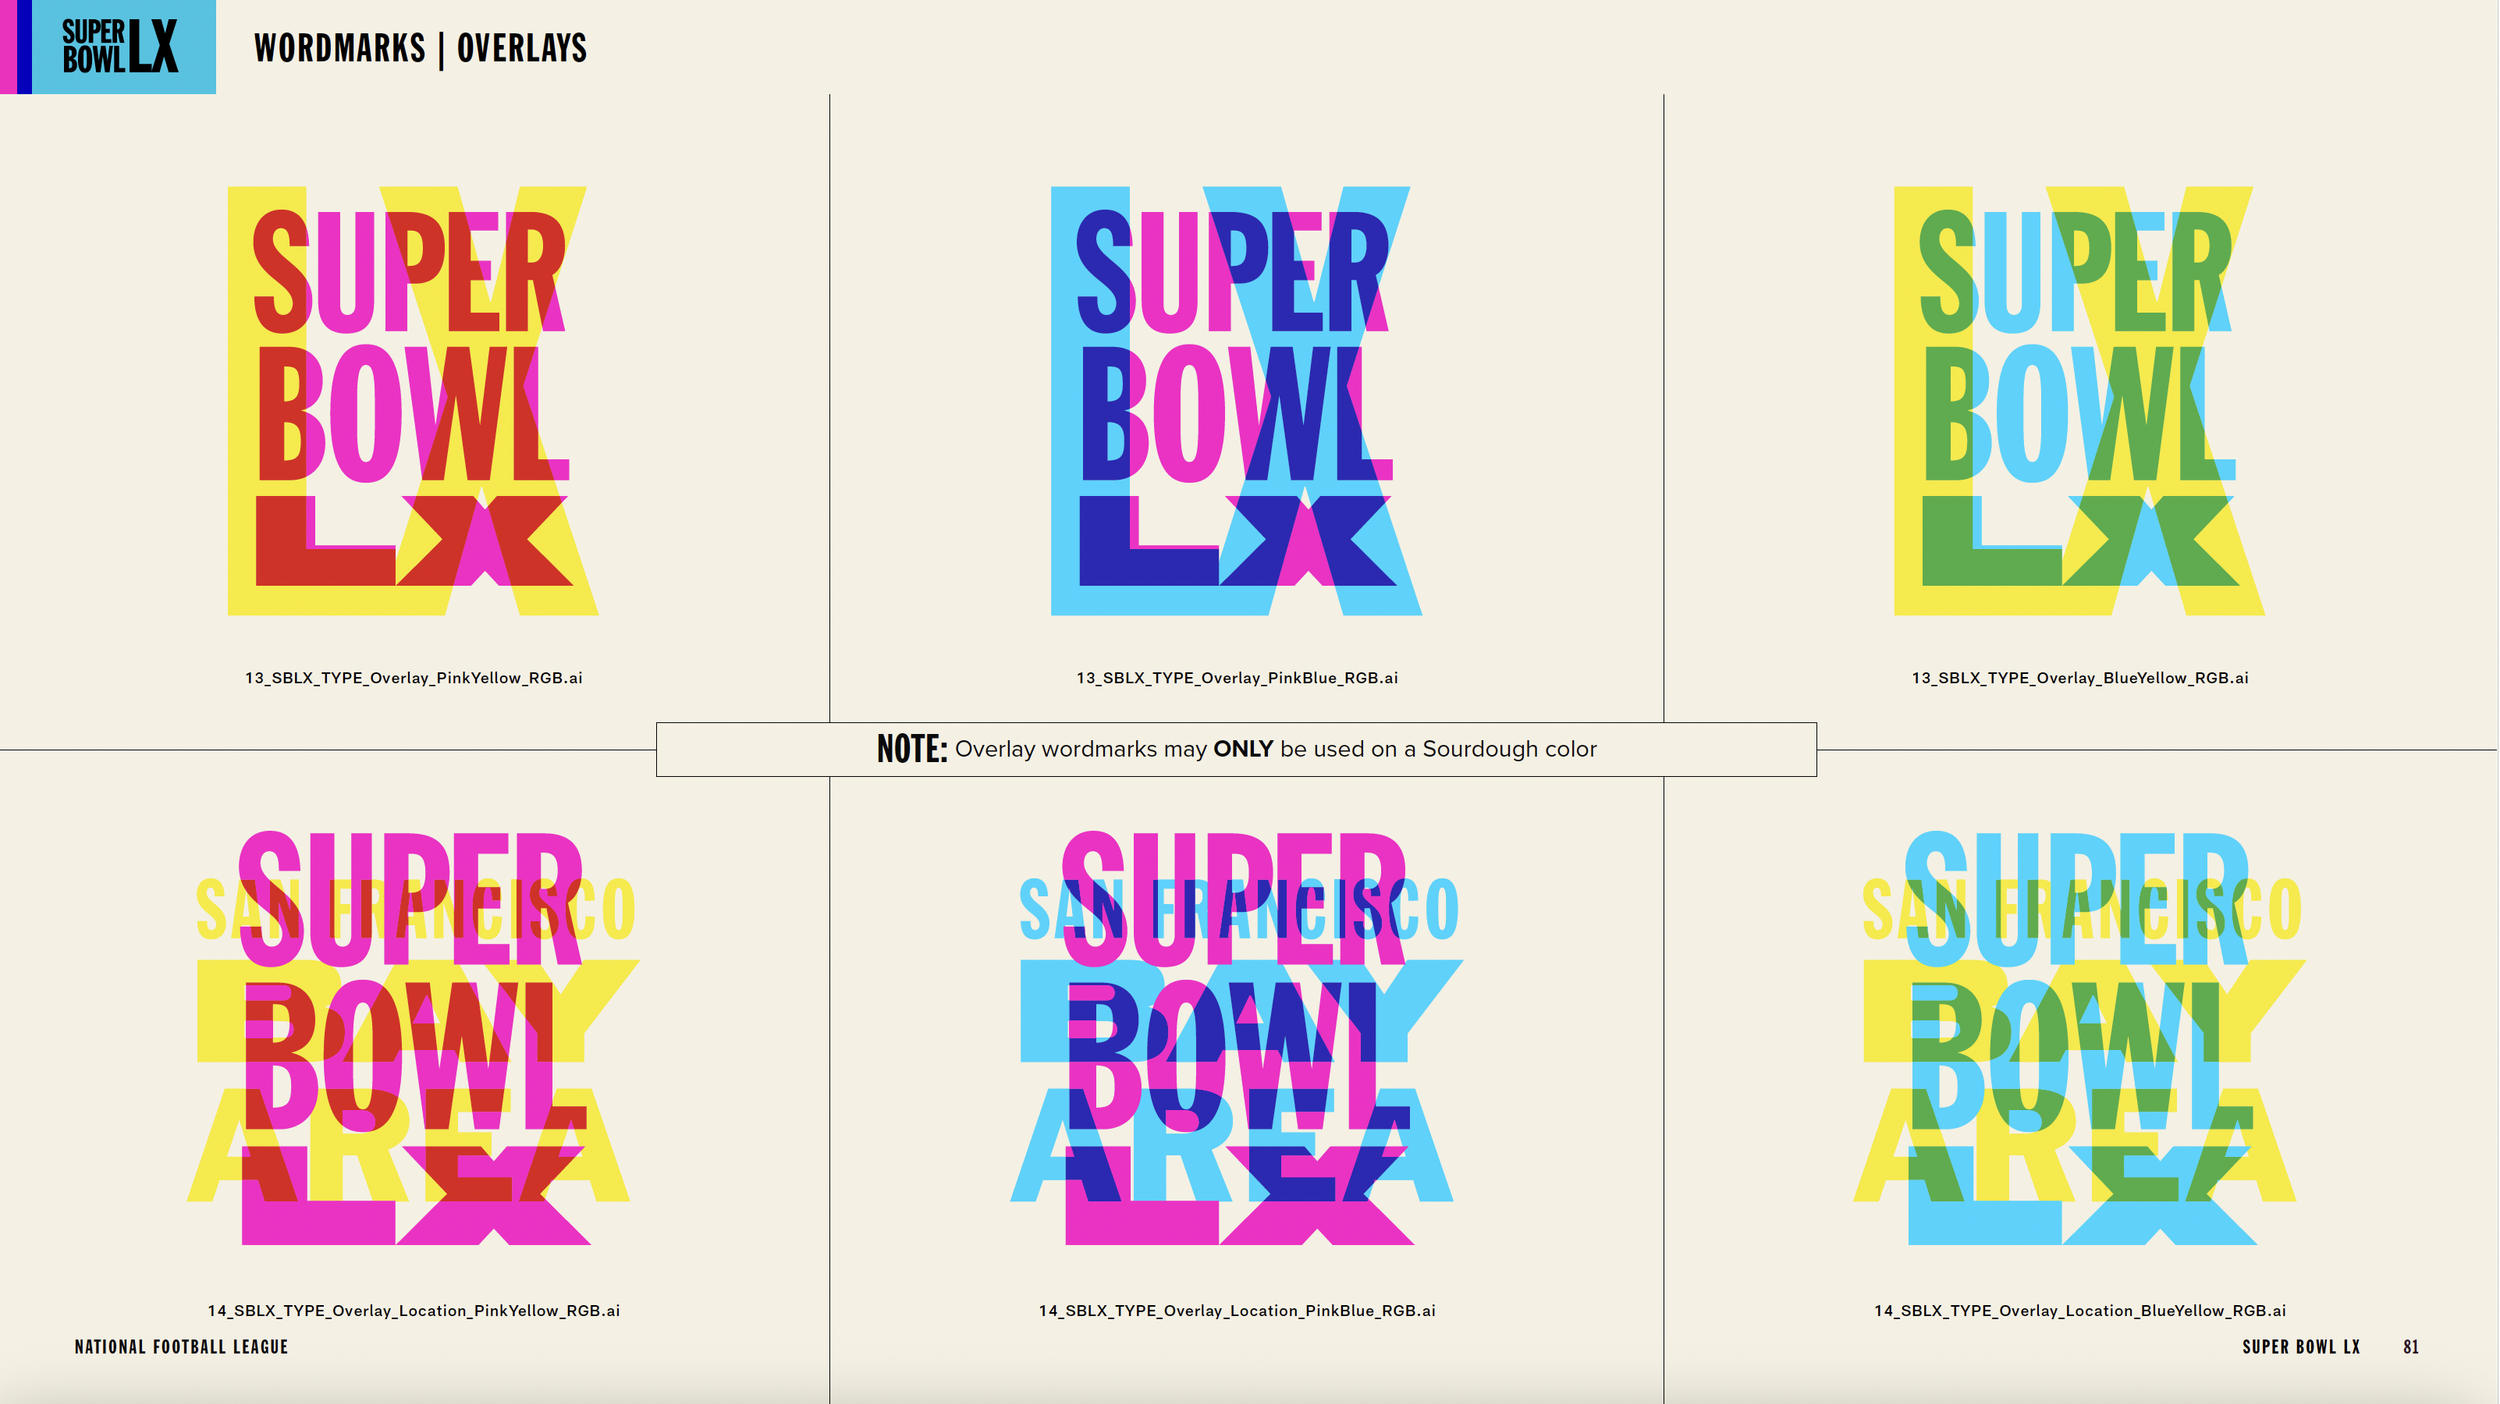Click the page number 81
The image size is (2500, 1404).
2411,1347
